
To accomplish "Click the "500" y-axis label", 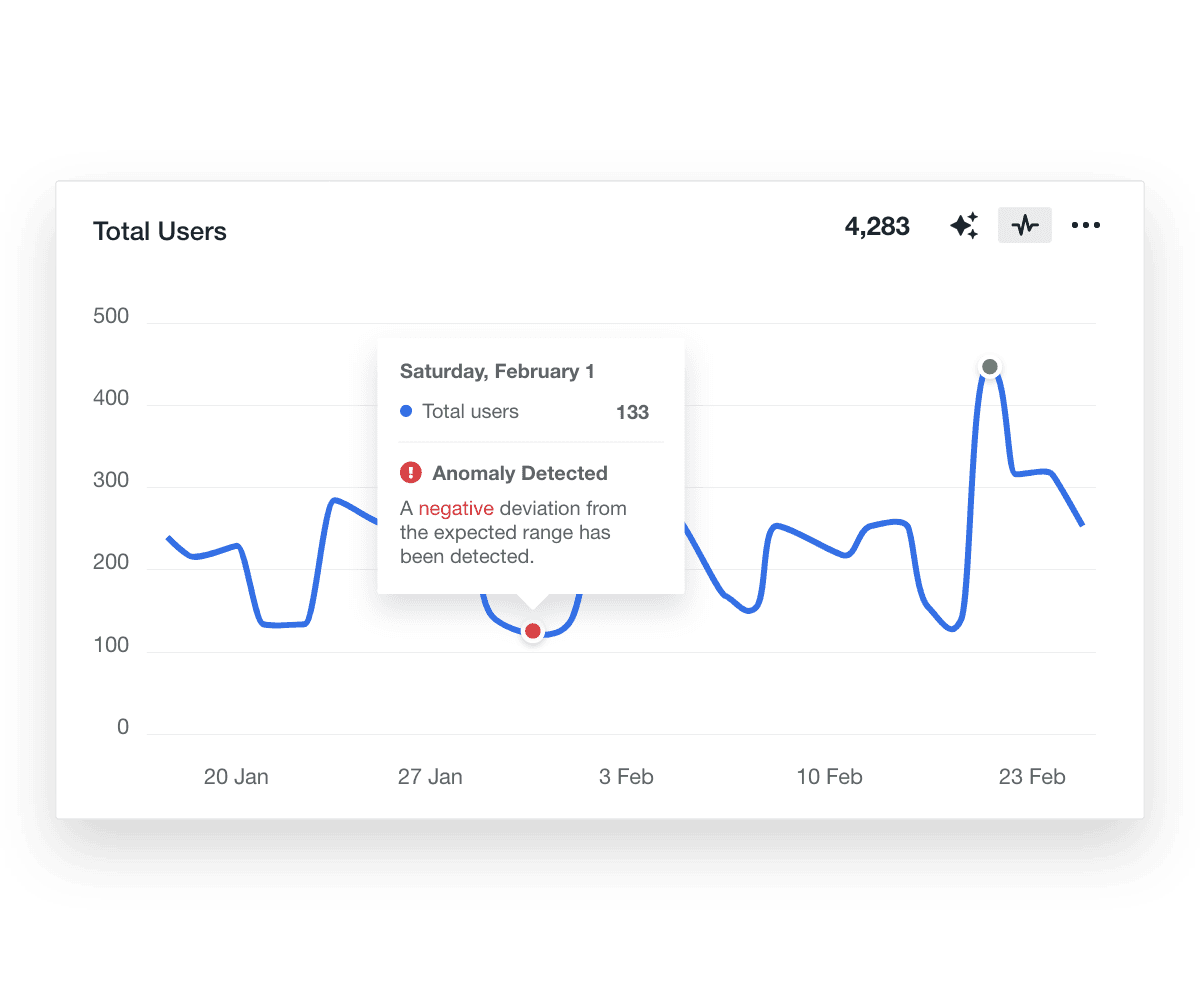I will (110, 316).
